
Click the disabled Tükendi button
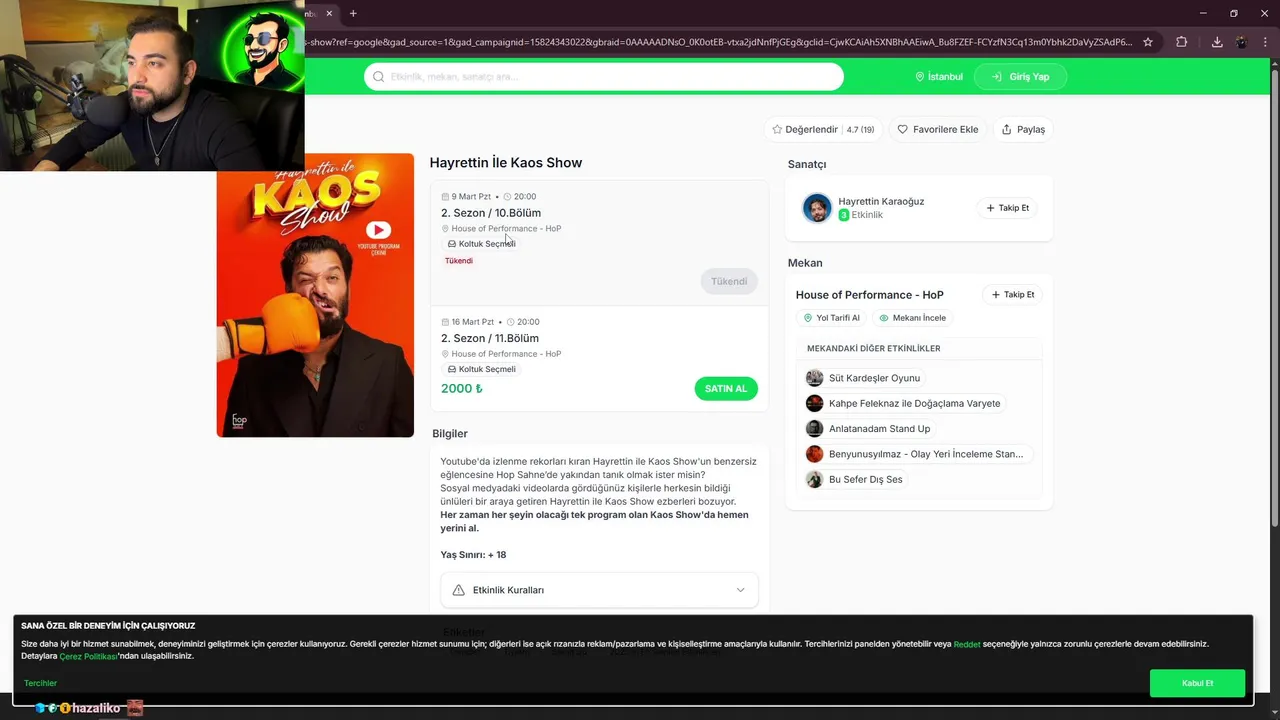click(729, 281)
